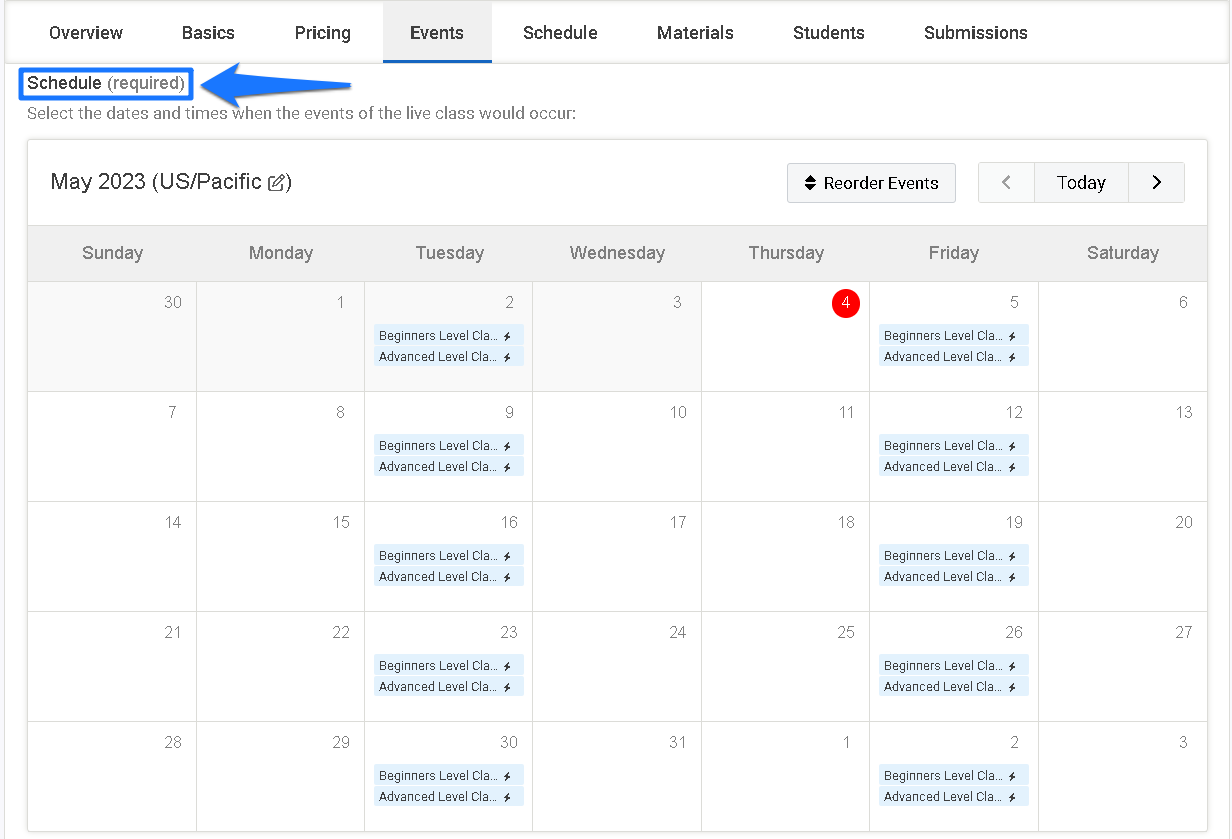The image size is (1232, 839).
Task: Click the Monday column header
Action: 280,253
